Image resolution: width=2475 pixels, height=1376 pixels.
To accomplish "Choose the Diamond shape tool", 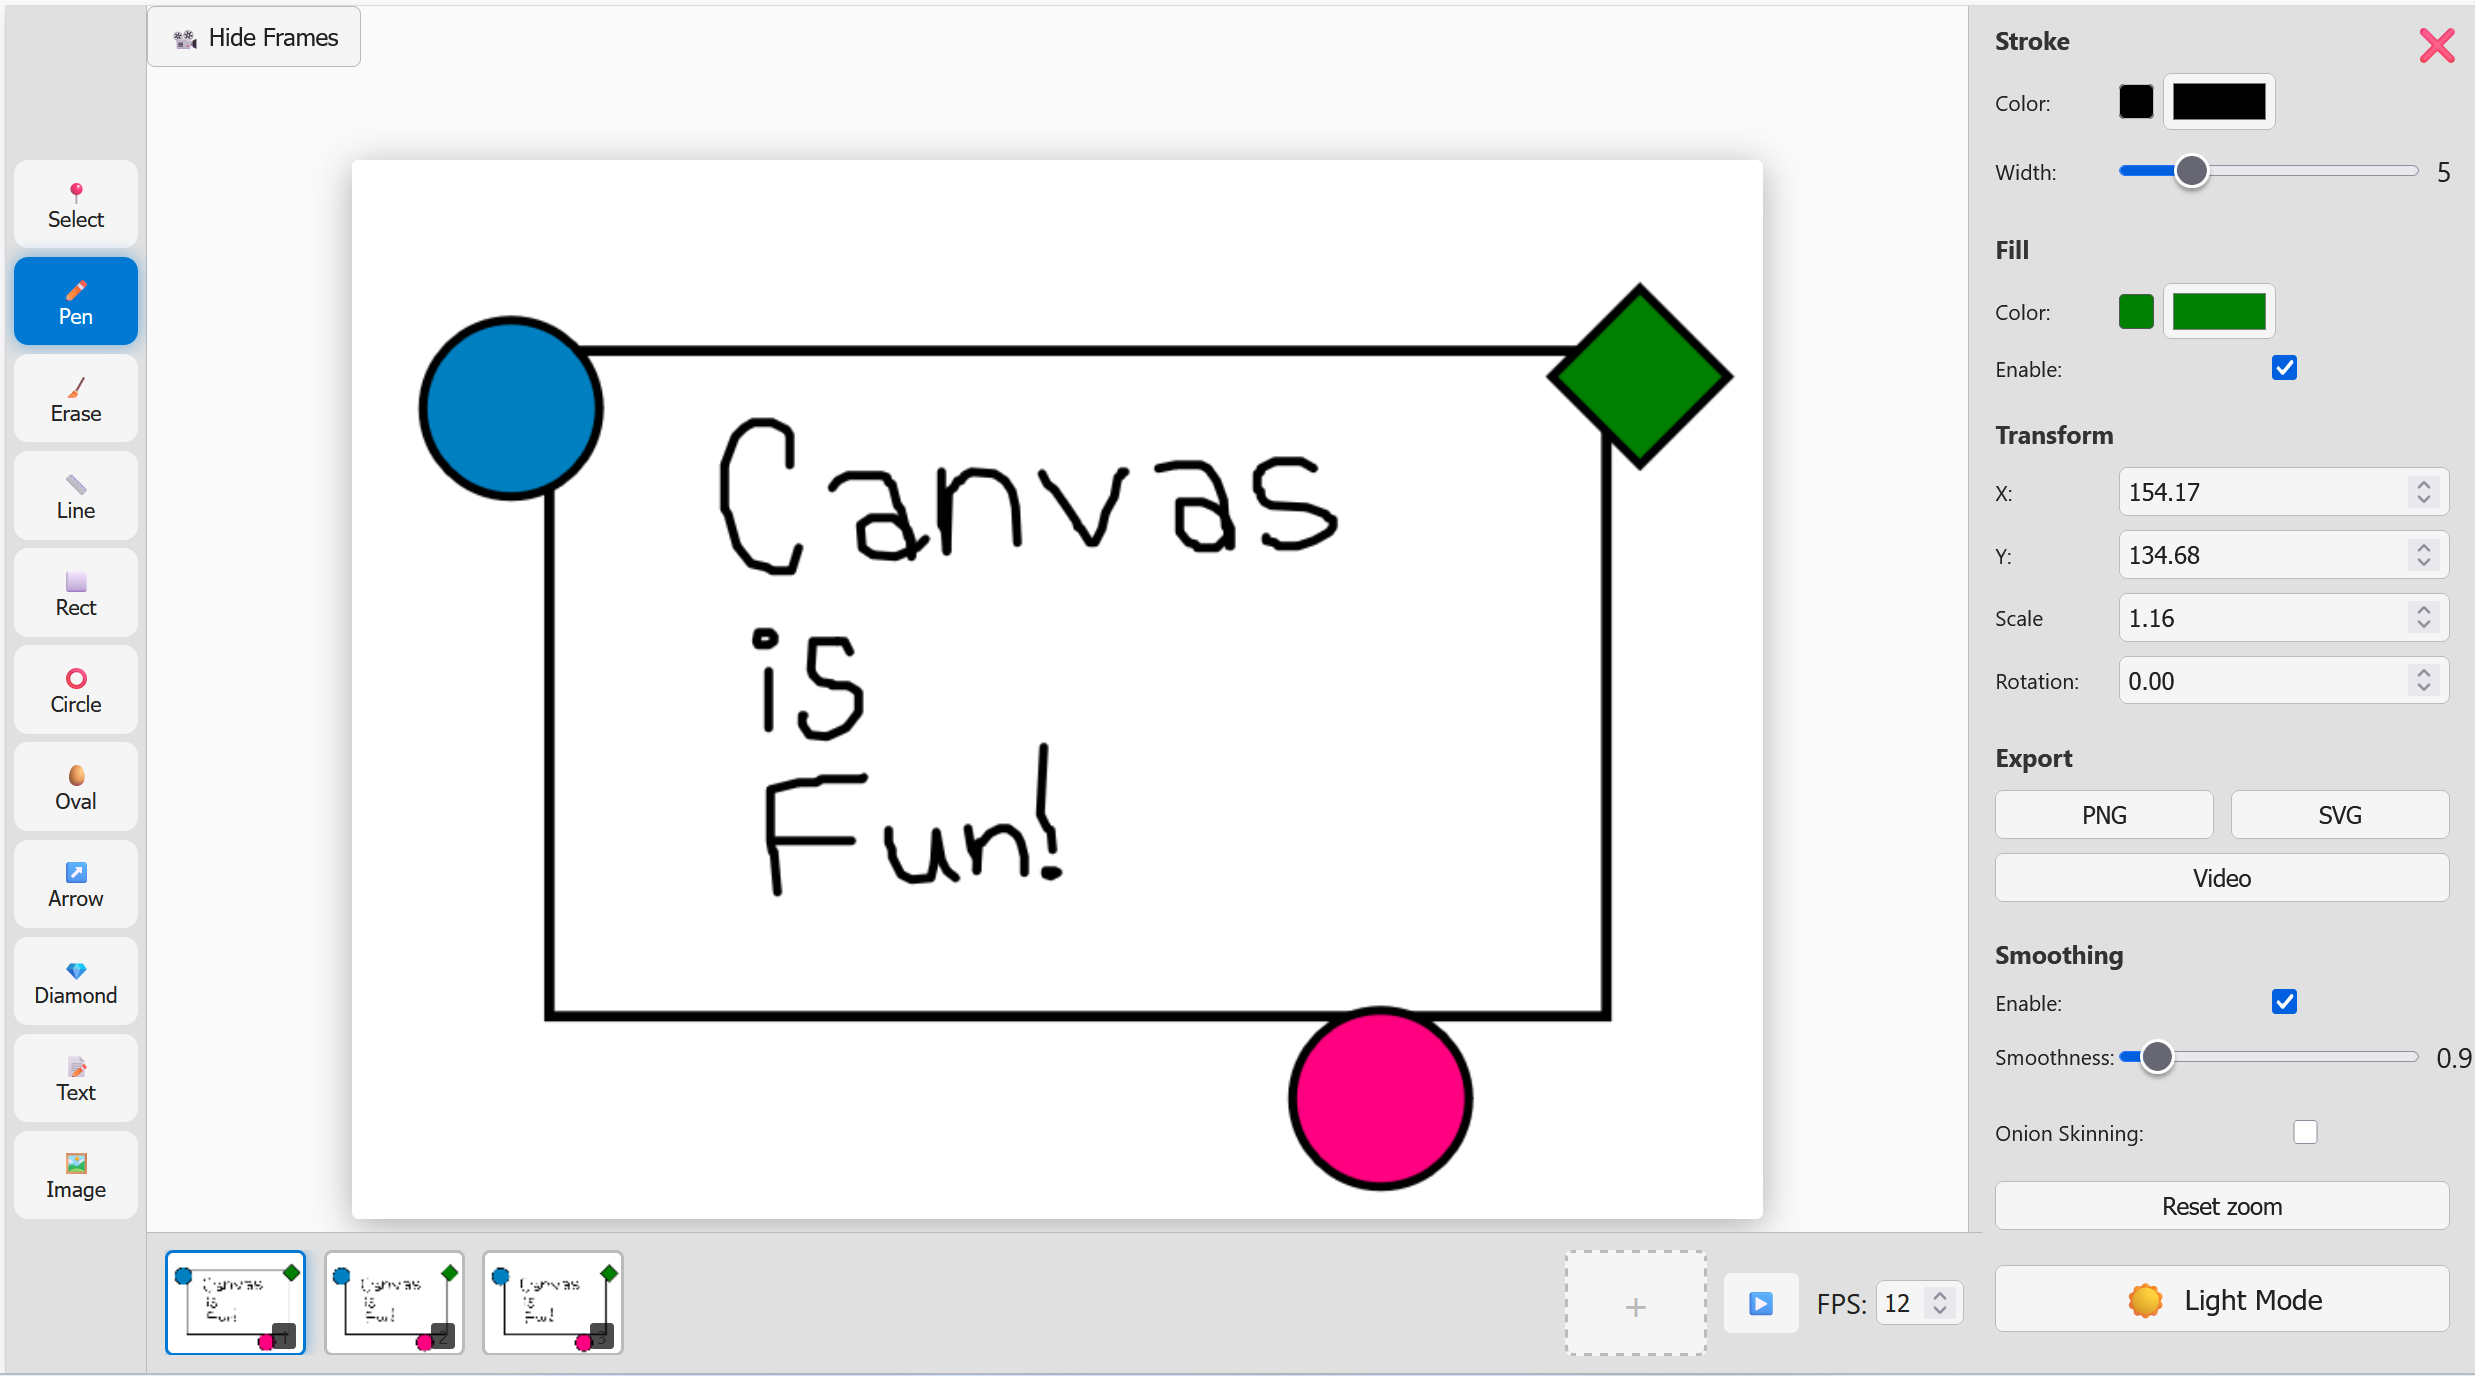I will coord(75,980).
